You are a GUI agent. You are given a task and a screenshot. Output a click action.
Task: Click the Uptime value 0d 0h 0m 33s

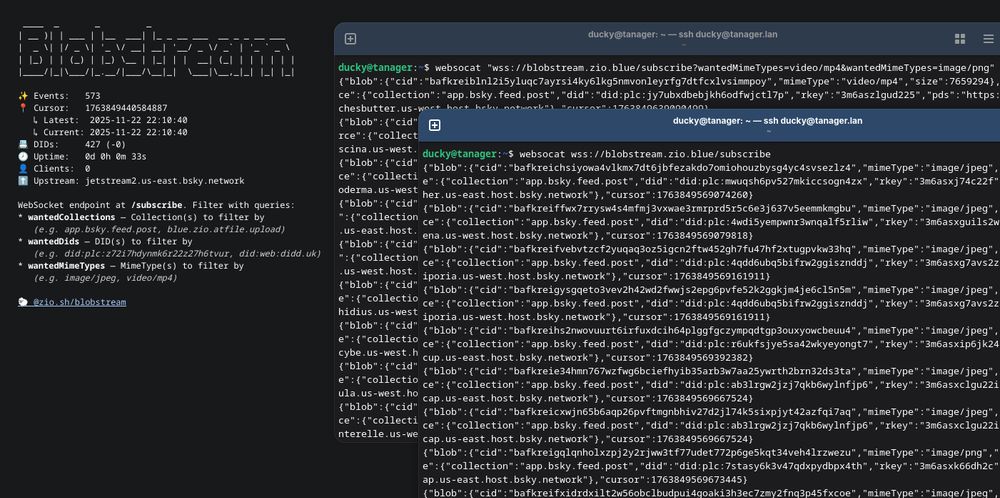(x=116, y=157)
